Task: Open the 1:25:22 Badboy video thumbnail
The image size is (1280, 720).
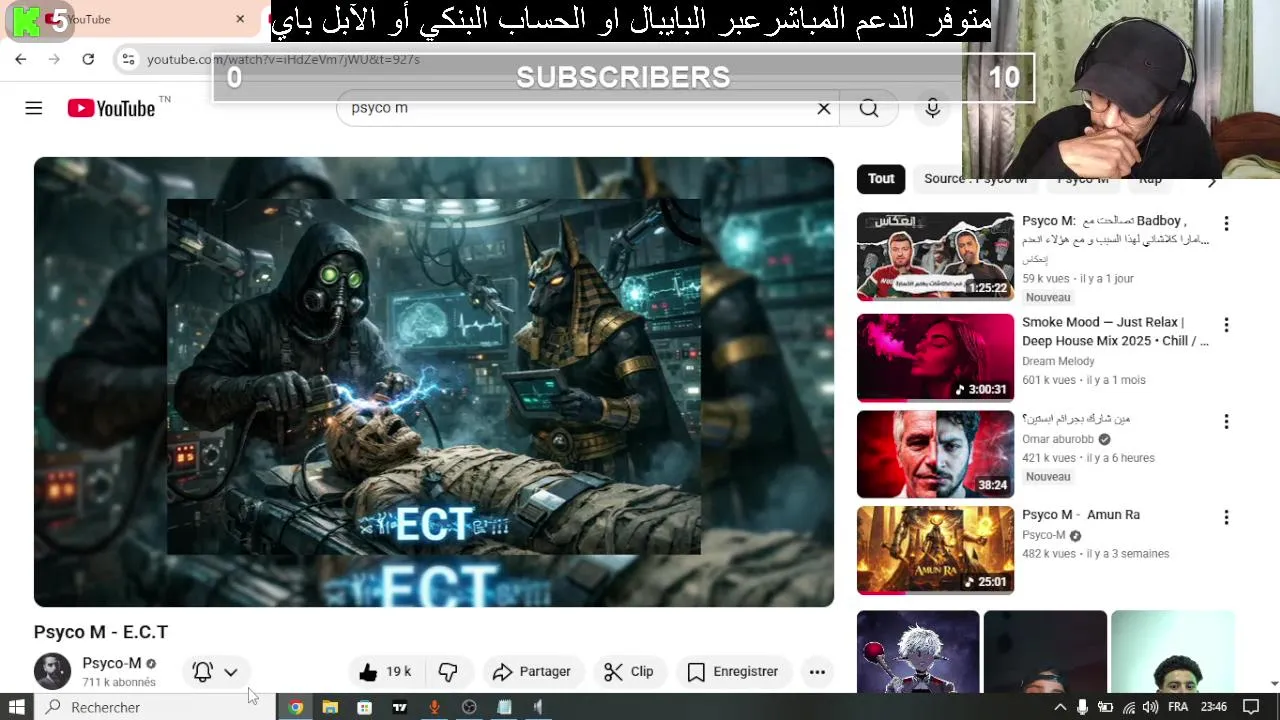Action: pyautogui.click(x=935, y=256)
